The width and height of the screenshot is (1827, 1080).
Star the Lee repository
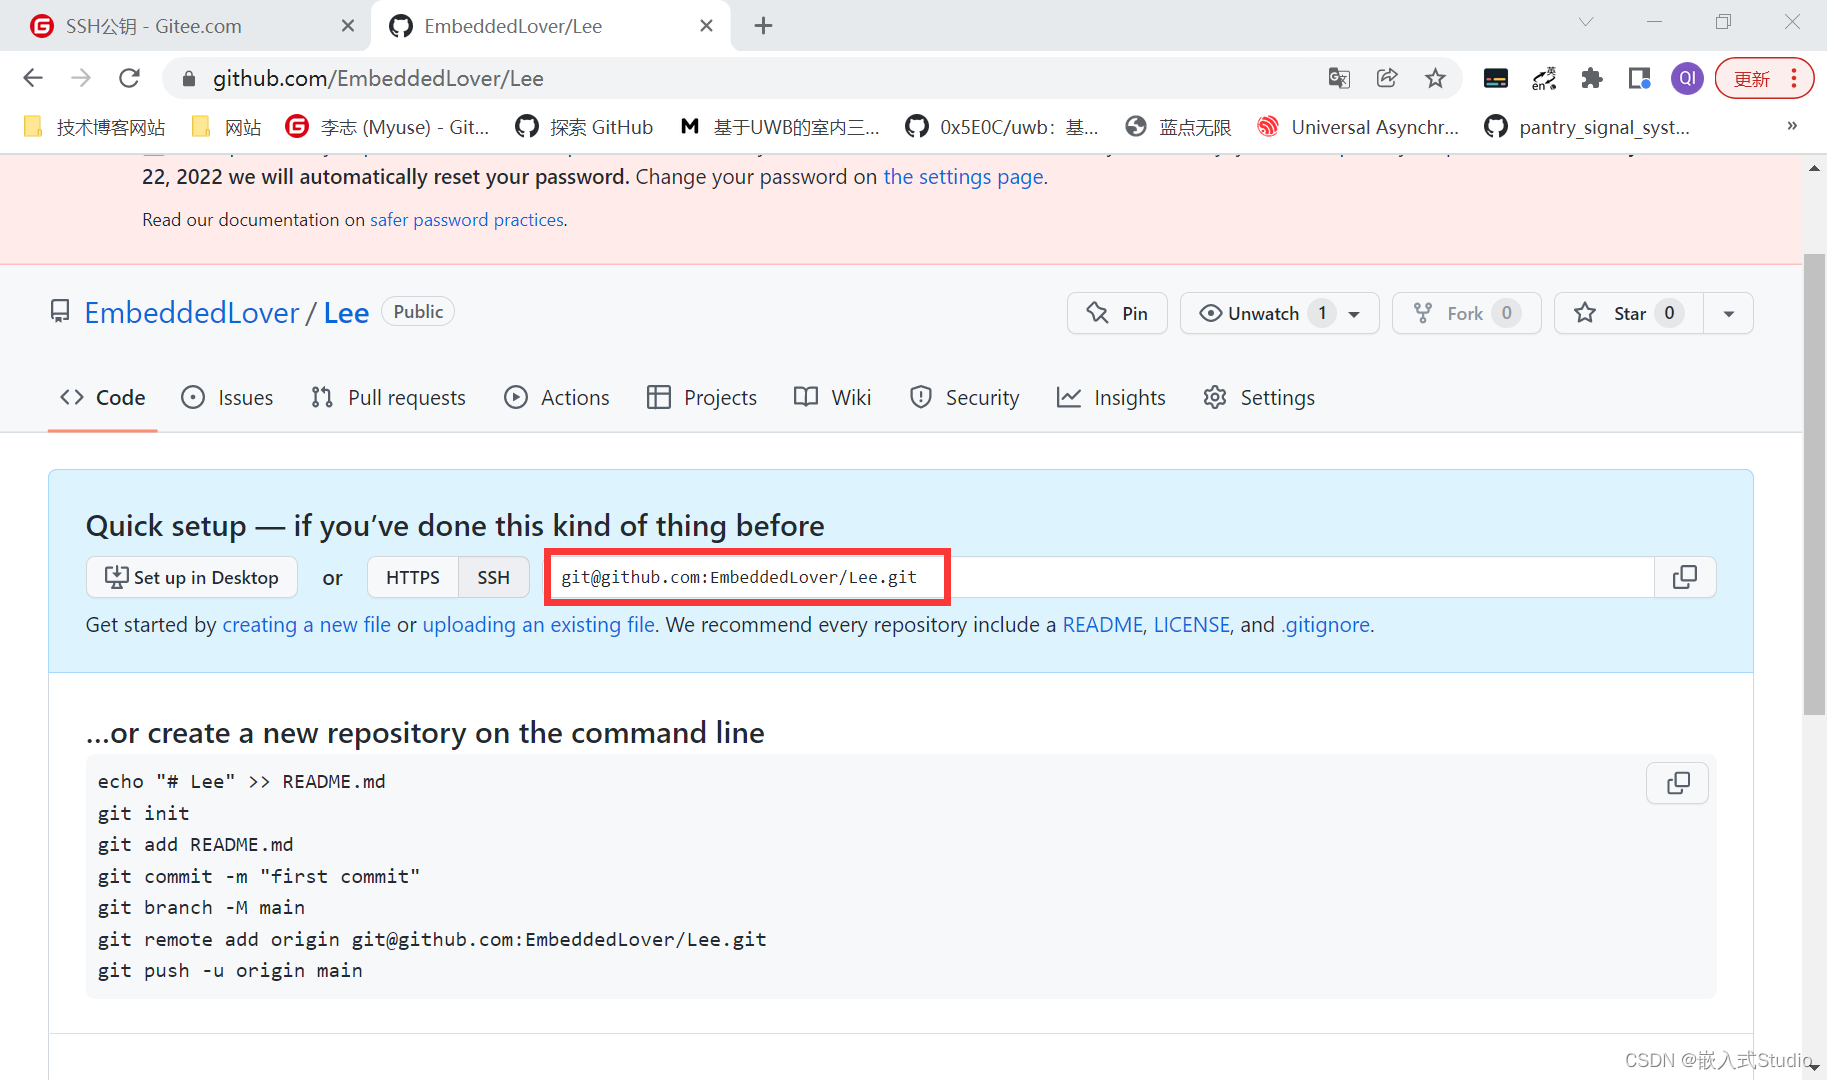coord(1629,313)
